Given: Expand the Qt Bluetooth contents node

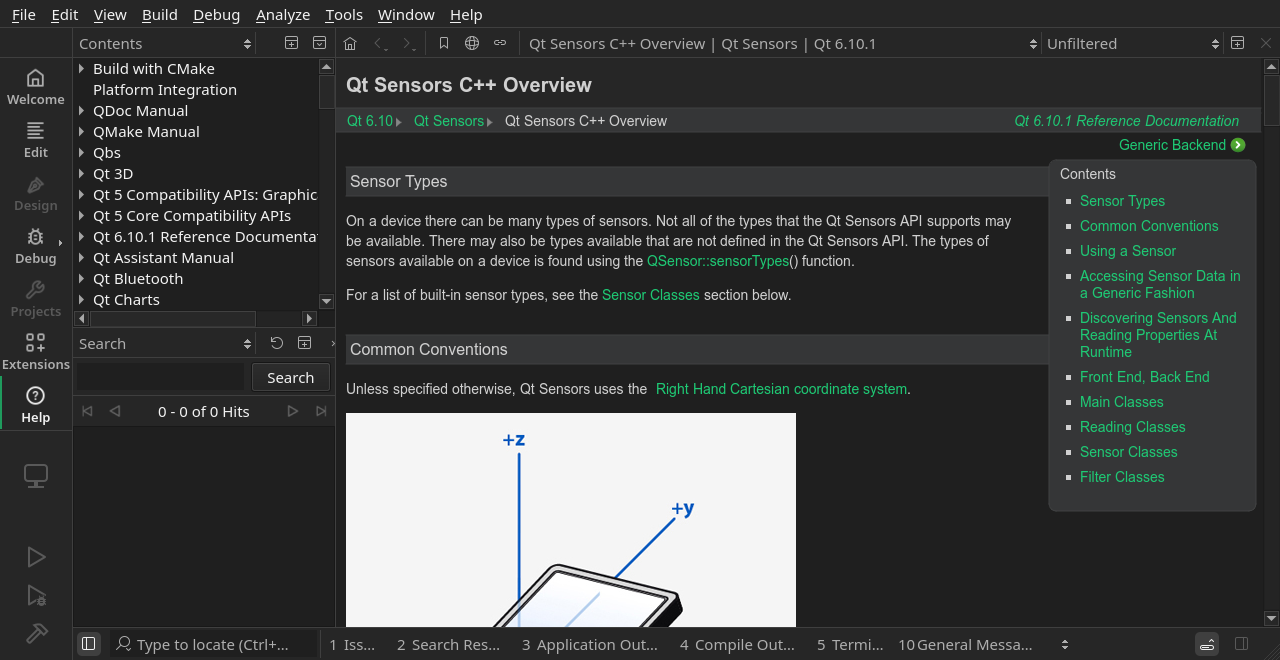Looking at the screenshot, I should [82, 278].
